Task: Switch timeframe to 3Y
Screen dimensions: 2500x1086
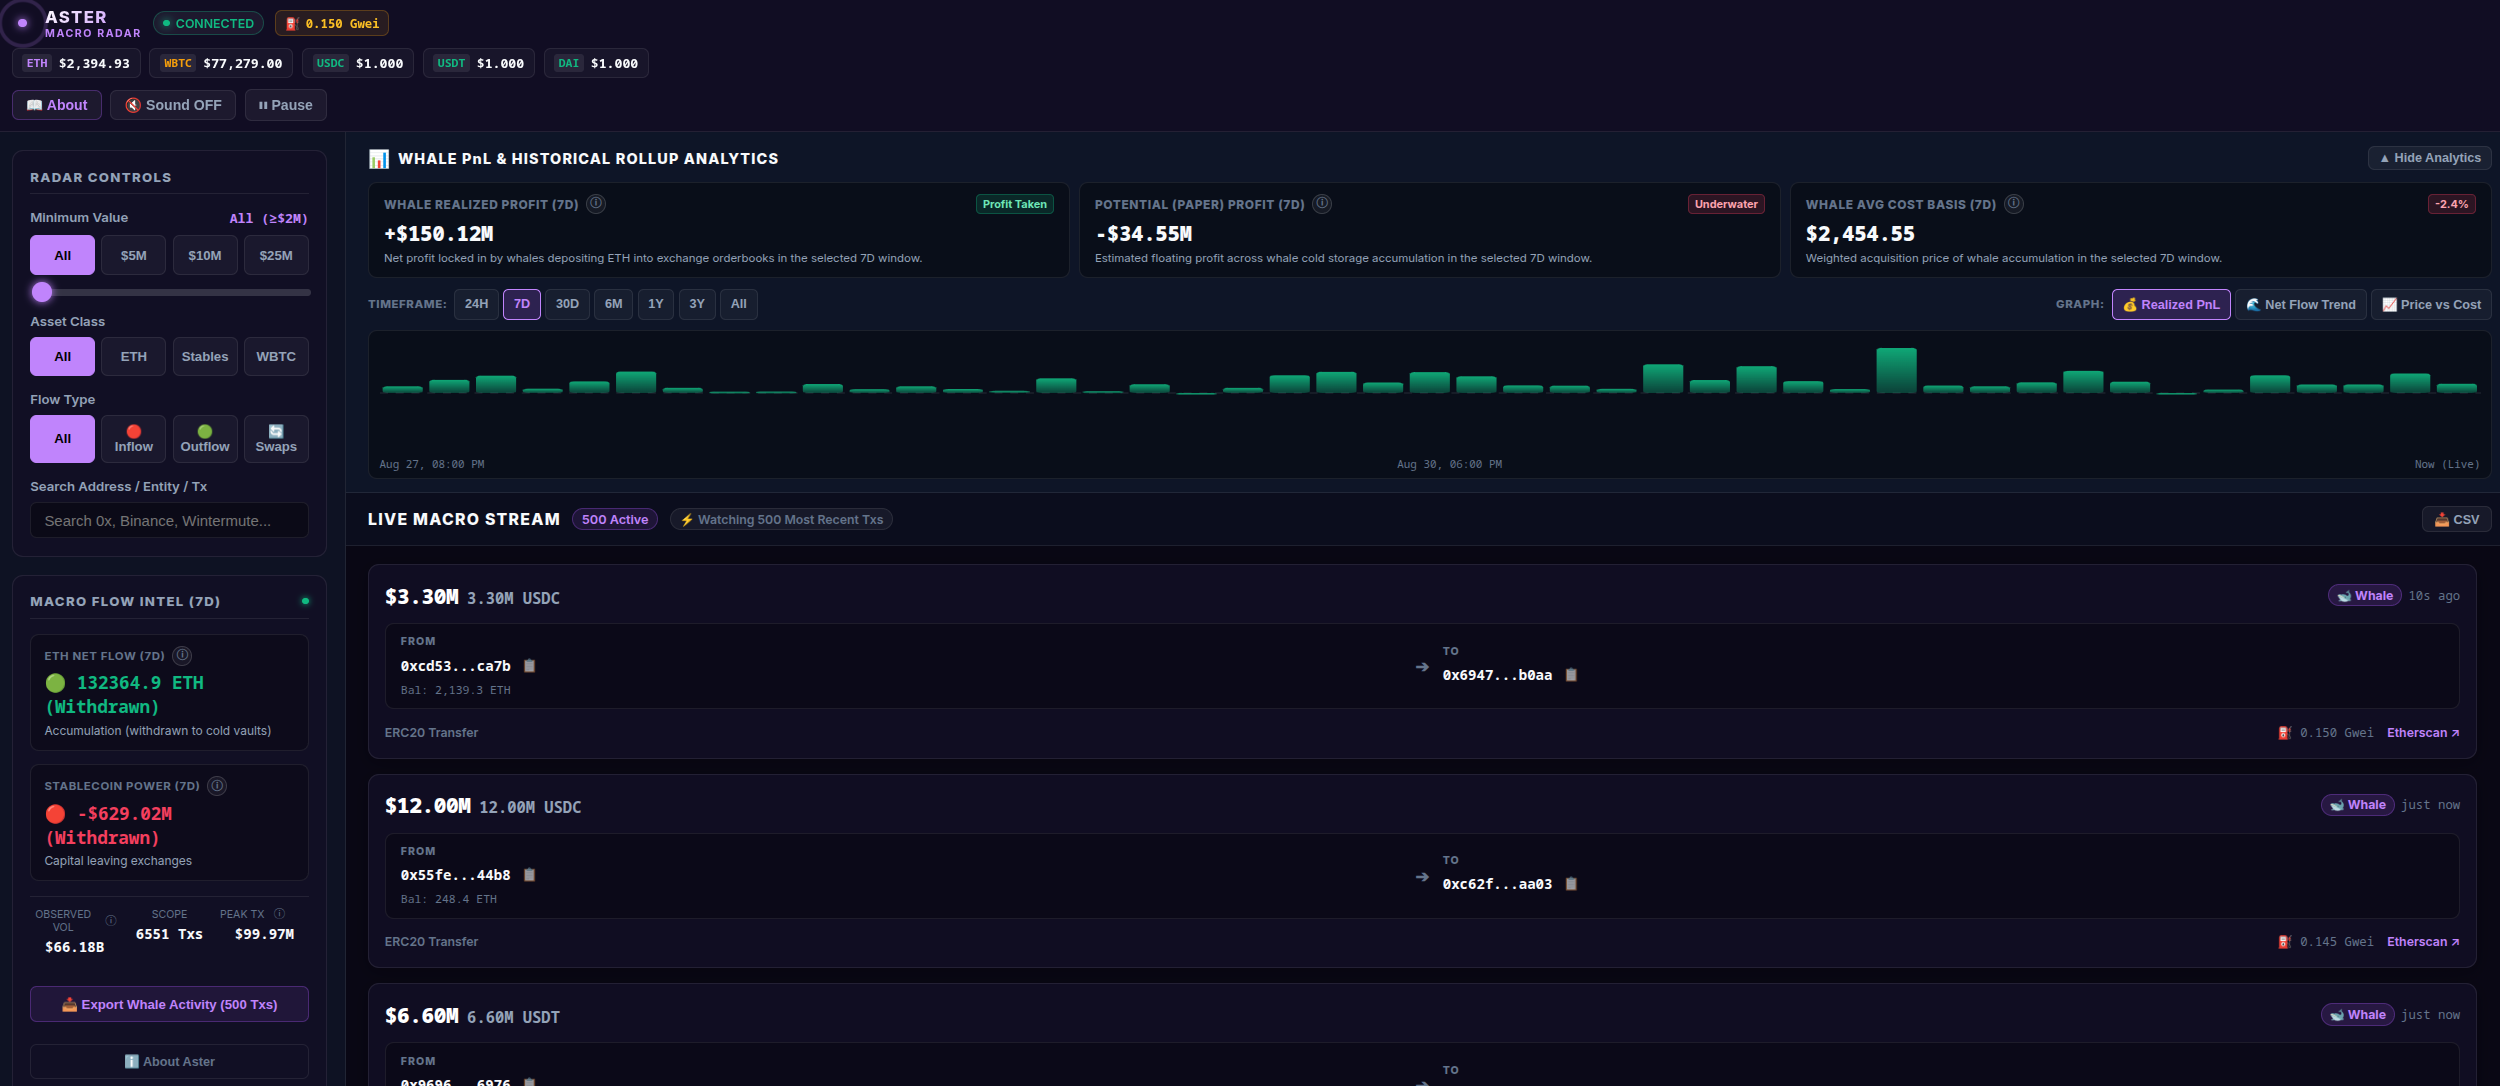Action: (x=697, y=304)
